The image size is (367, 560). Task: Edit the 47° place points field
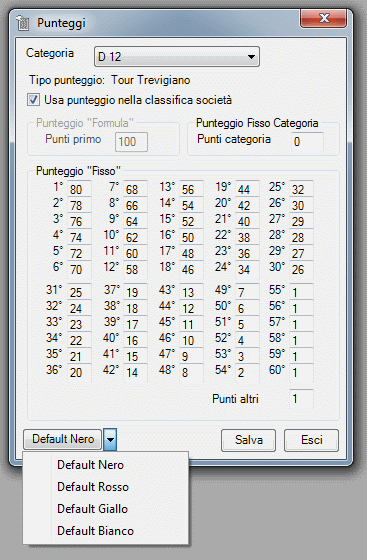pyautogui.click(x=191, y=356)
